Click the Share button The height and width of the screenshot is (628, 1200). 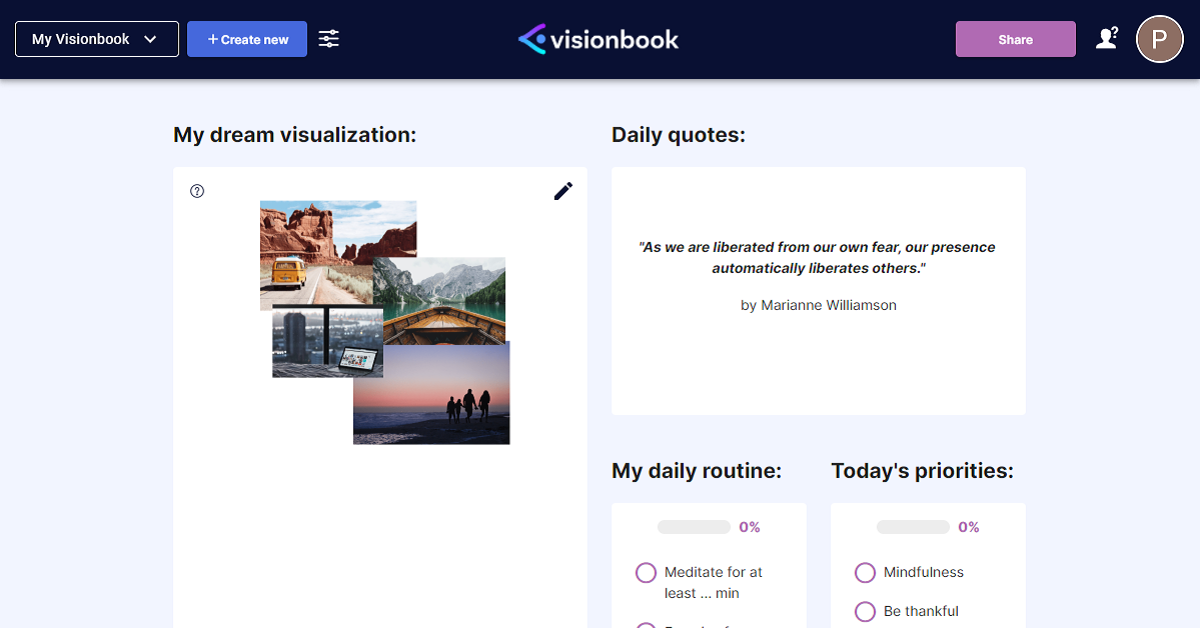1015,38
